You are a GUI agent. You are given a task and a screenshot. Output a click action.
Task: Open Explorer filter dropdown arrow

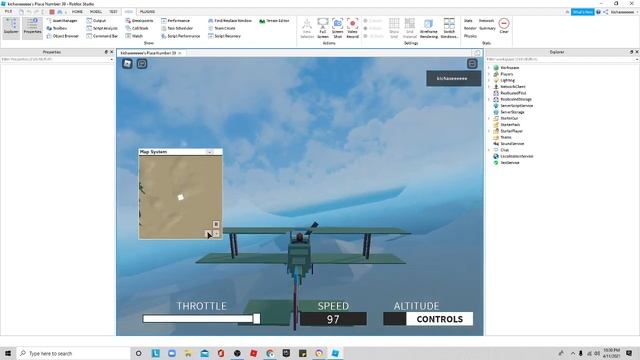pyautogui.click(x=637, y=59)
